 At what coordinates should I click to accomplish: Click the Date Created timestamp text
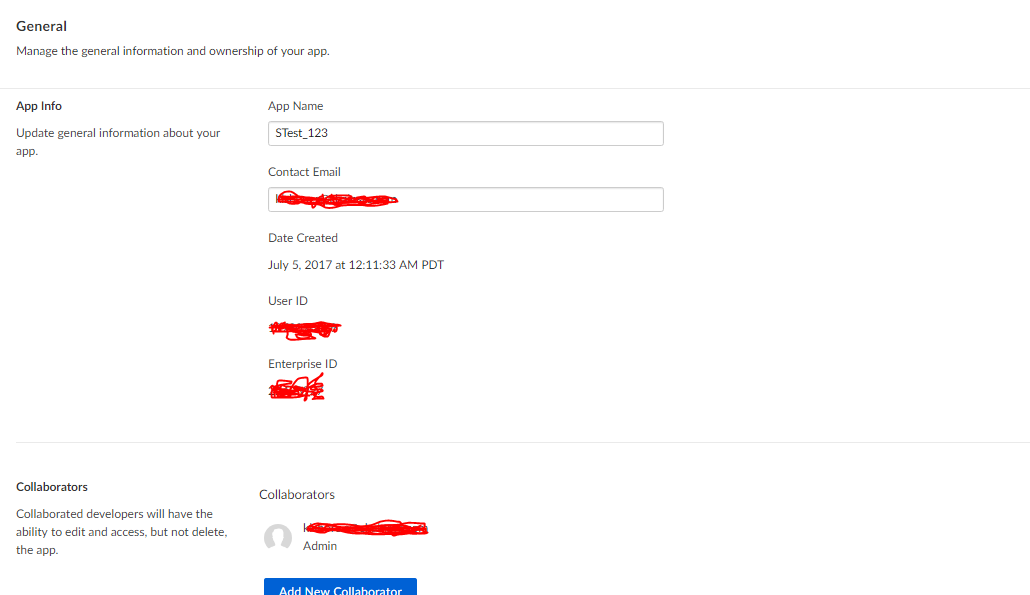click(x=355, y=264)
